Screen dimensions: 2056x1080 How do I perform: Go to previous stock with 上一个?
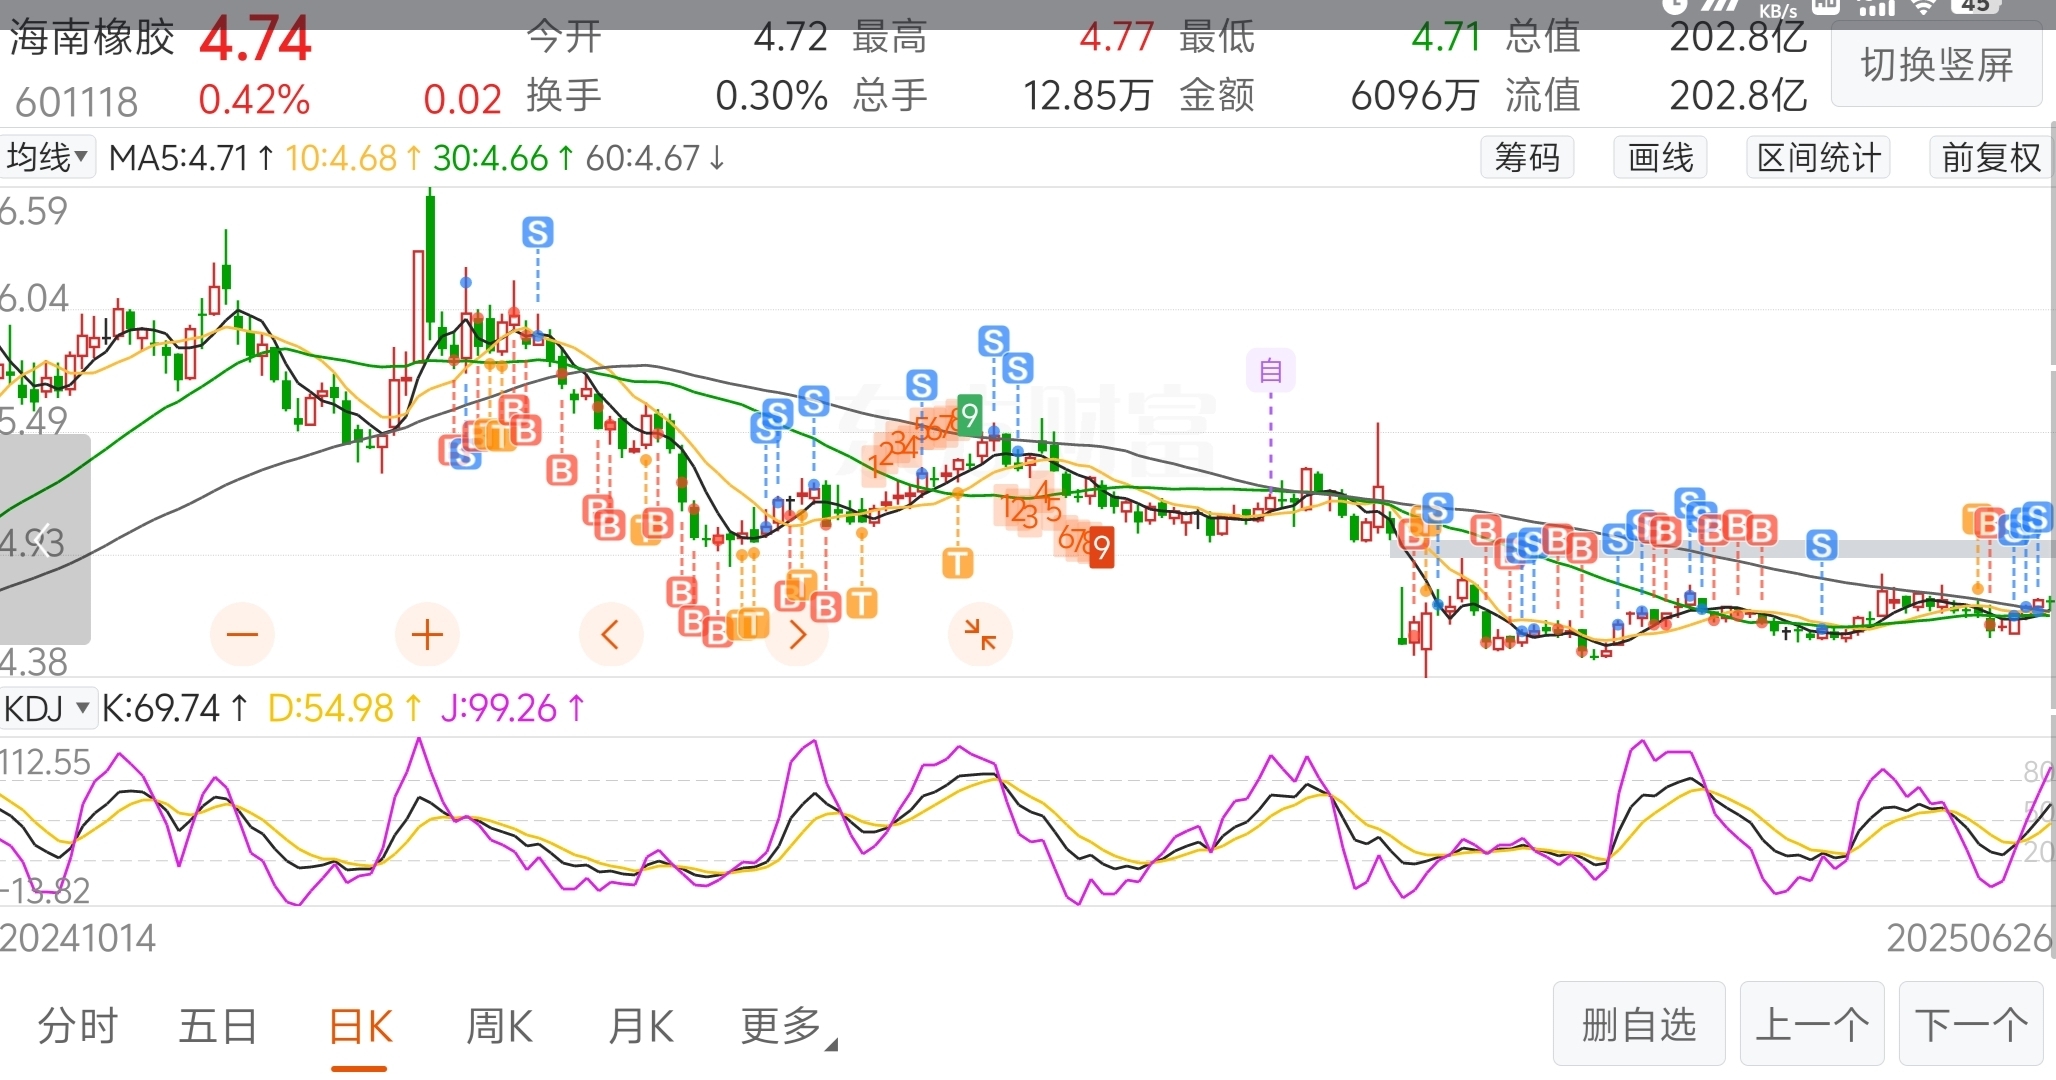point(1812,1024)
